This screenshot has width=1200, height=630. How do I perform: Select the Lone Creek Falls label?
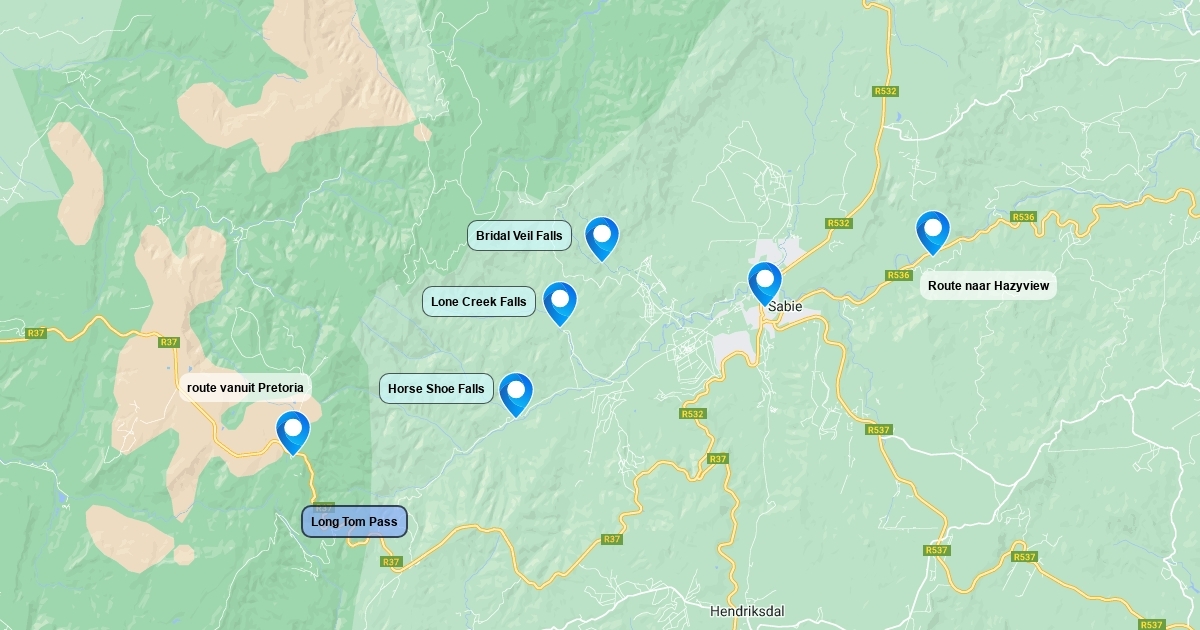[479, 302]
